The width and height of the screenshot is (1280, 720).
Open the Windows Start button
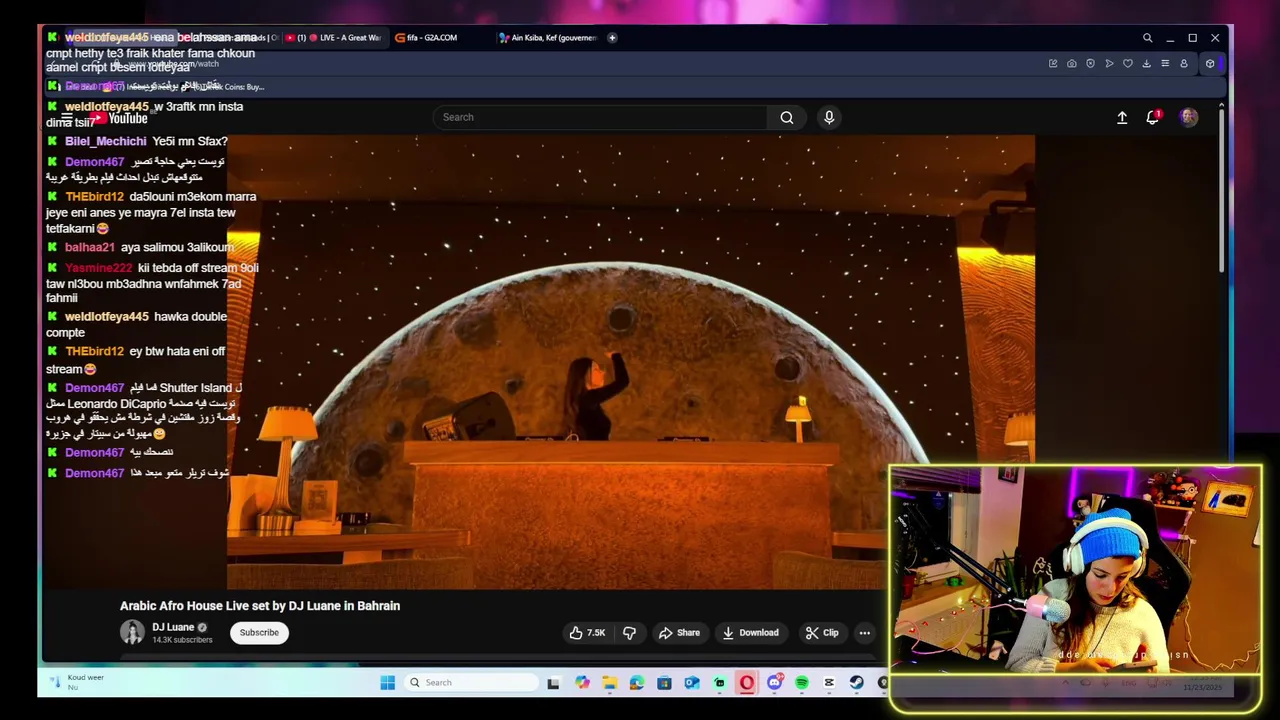click(388, 683)
